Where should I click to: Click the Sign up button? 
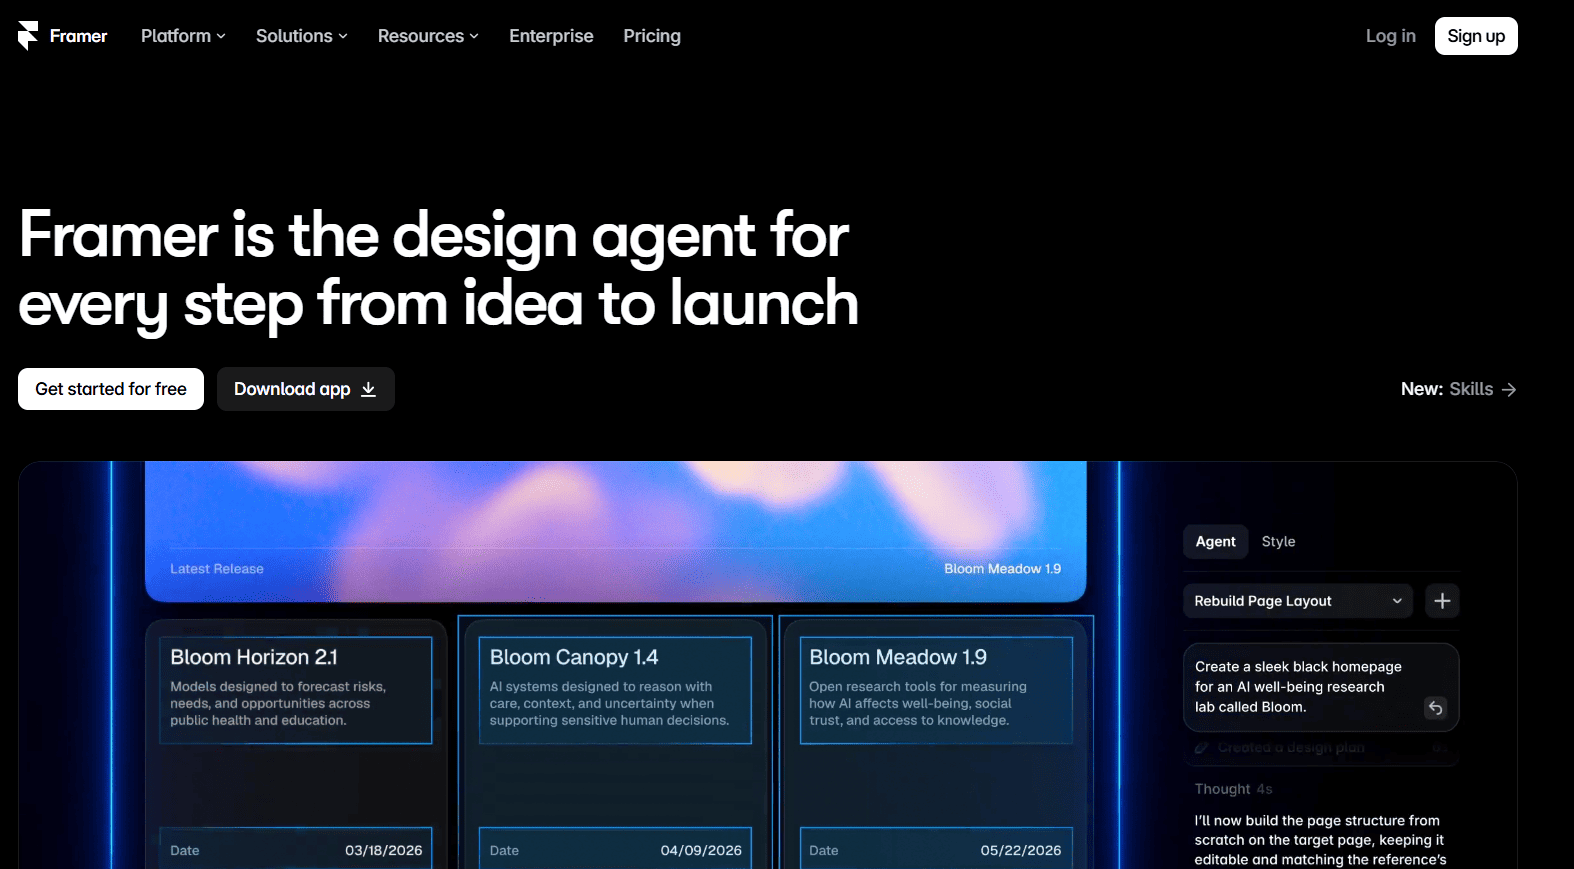[x=1476, y=36]
